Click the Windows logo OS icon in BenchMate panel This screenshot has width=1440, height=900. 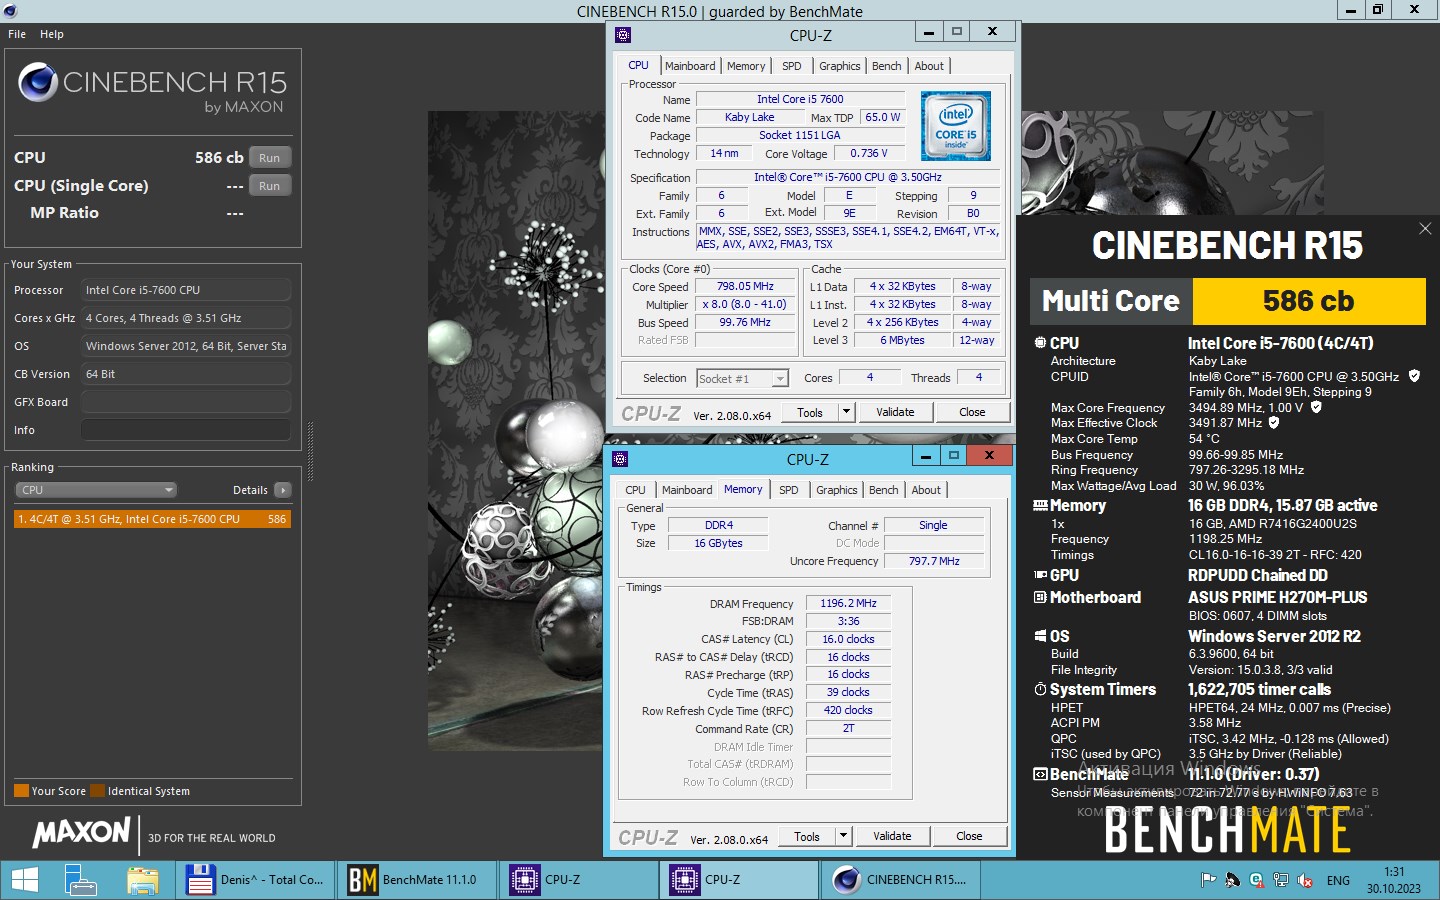pos(1040,637)
